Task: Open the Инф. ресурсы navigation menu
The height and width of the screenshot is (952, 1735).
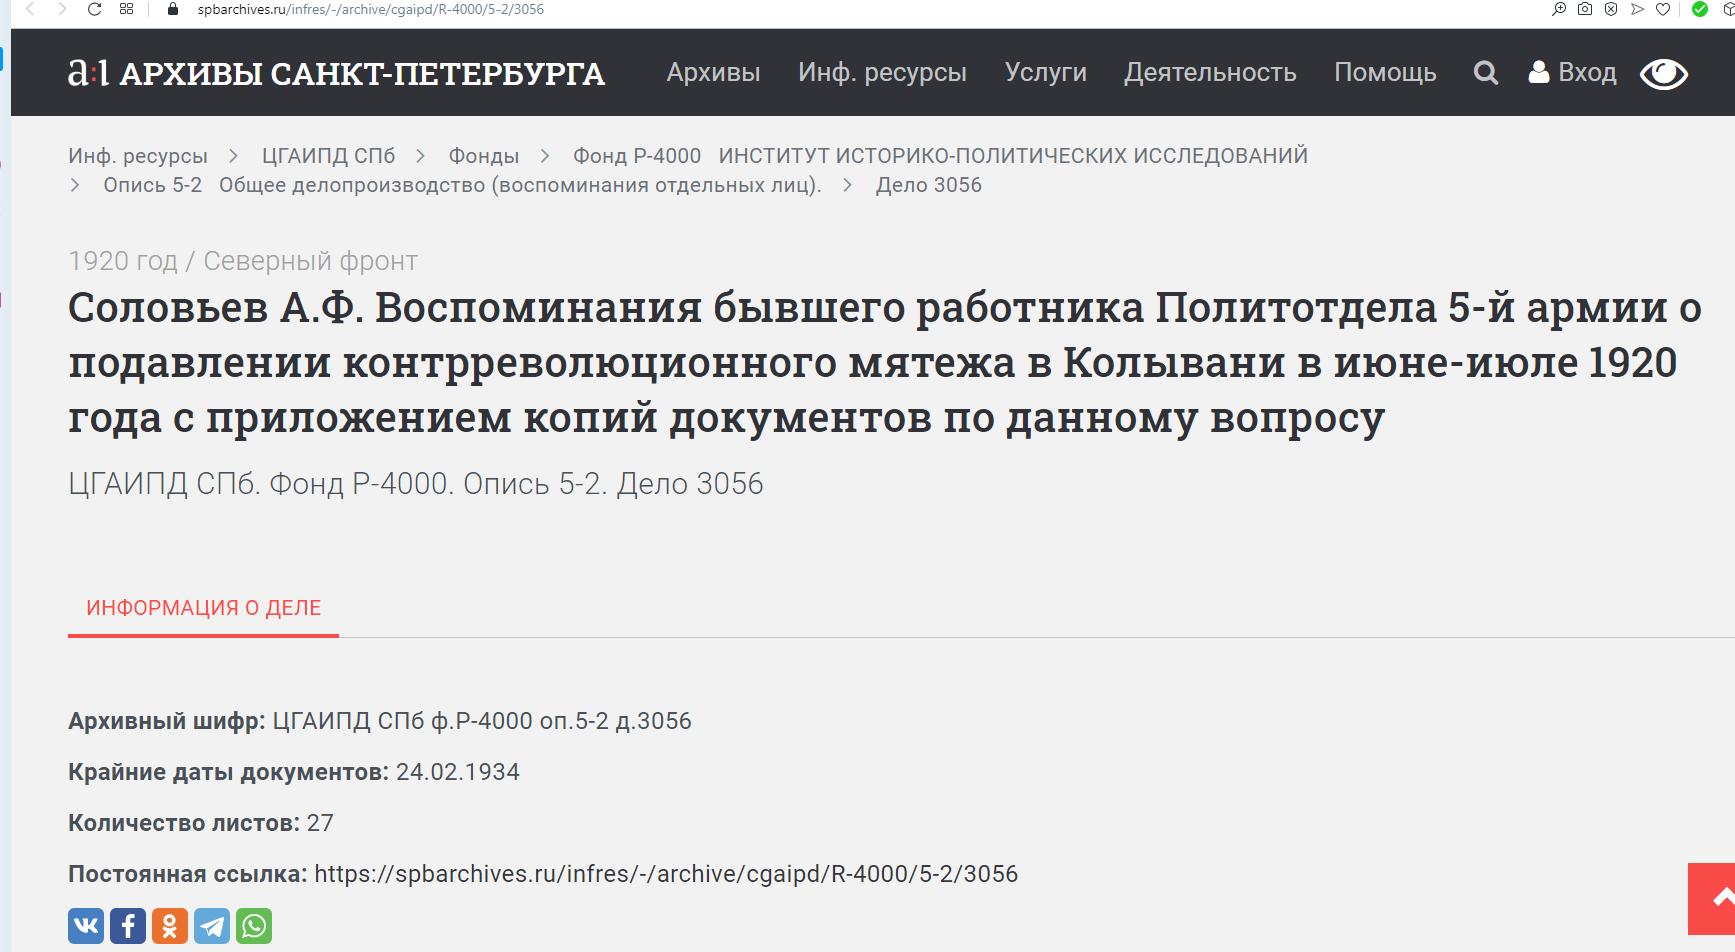Action: (x=882, y=73)
